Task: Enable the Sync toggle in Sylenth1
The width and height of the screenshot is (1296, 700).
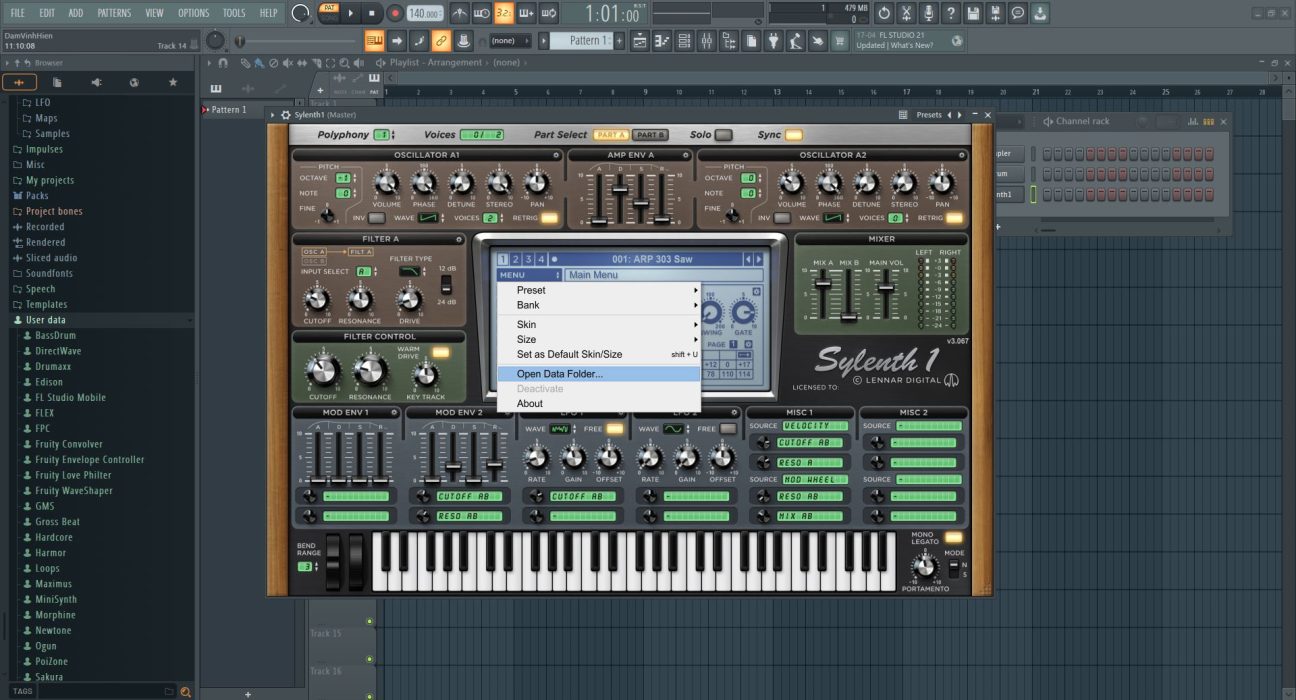Action: coord(793,135)
